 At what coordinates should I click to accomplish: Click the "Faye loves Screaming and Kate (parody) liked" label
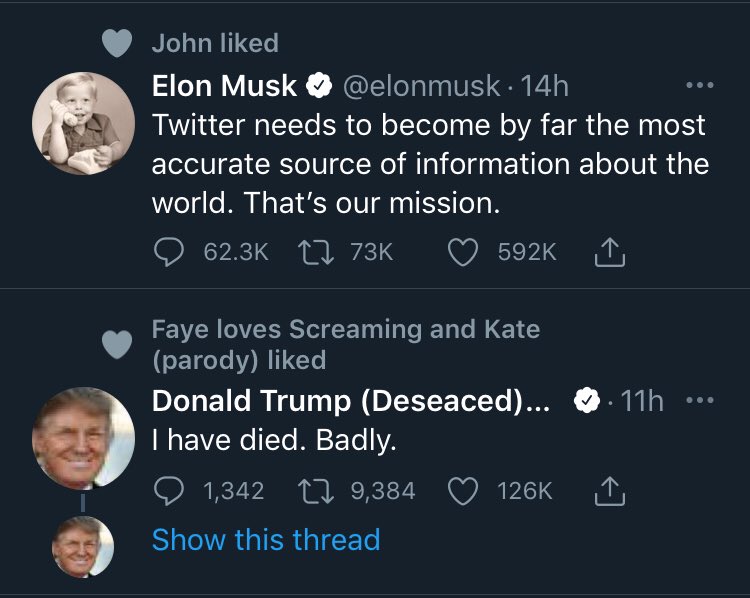tap(345, 343)
